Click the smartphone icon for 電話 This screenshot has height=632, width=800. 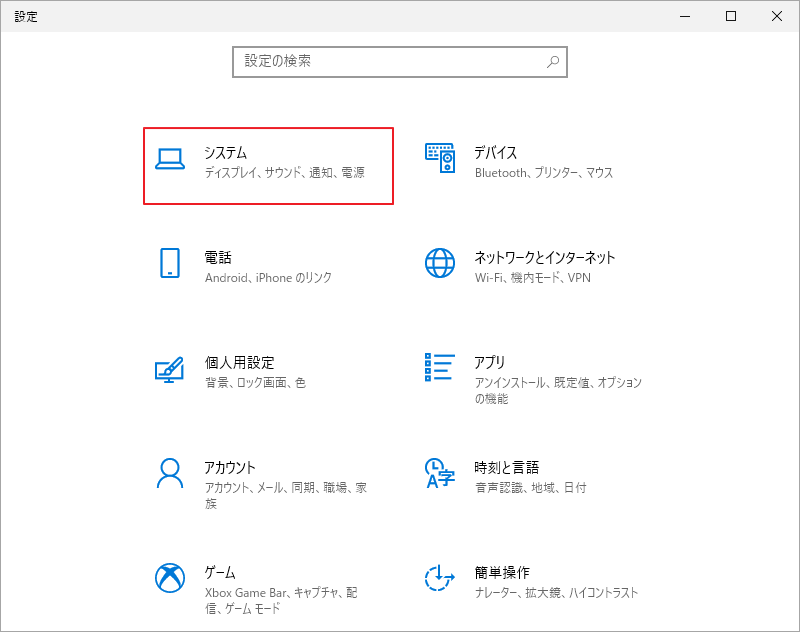(170, 263)
